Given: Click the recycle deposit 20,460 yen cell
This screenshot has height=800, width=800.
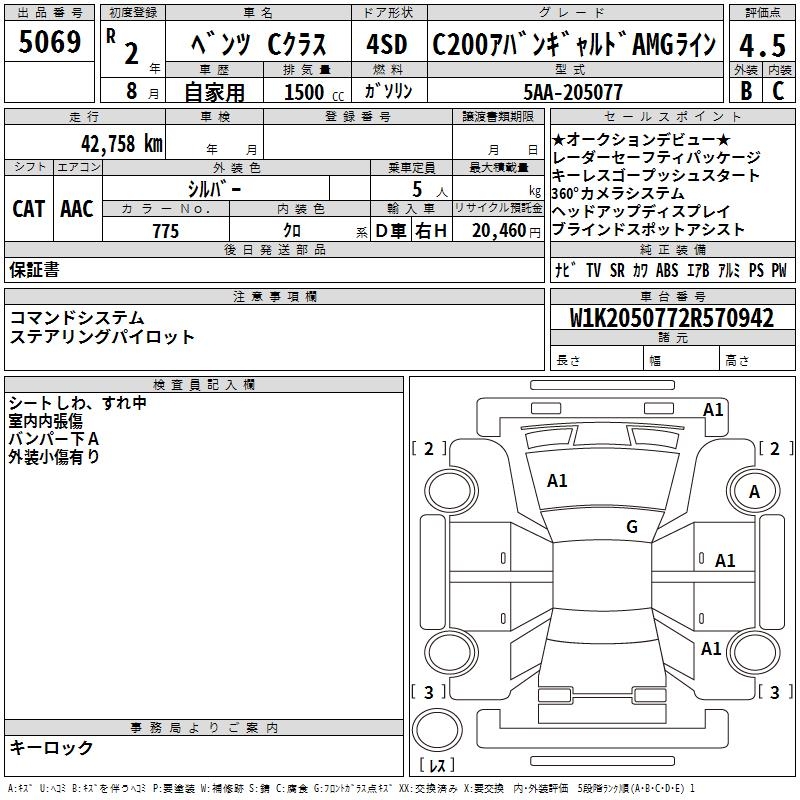Looking at the screenshot, I should tap(498, 230).
